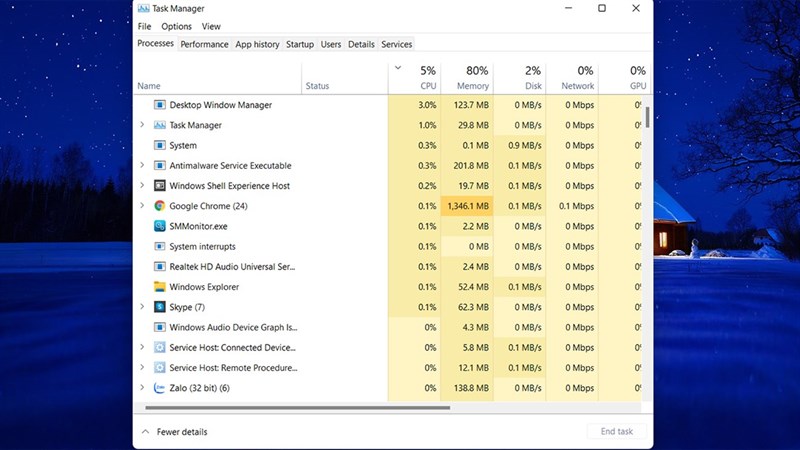Click the Realtek HD Audio icon
The image size is (800, 450).
pos(160,267)
